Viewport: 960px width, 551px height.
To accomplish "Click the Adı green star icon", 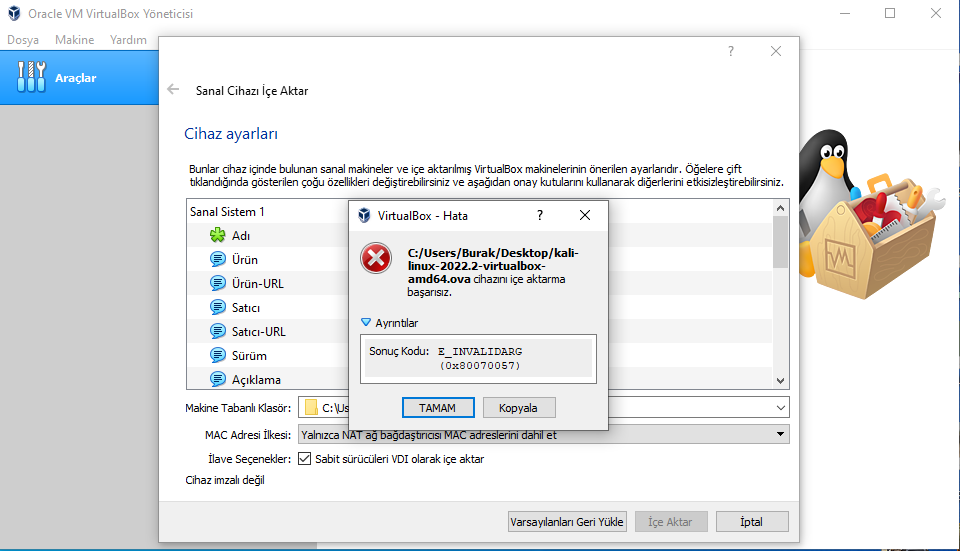I will pyautogui.click(x=217, y=235).
